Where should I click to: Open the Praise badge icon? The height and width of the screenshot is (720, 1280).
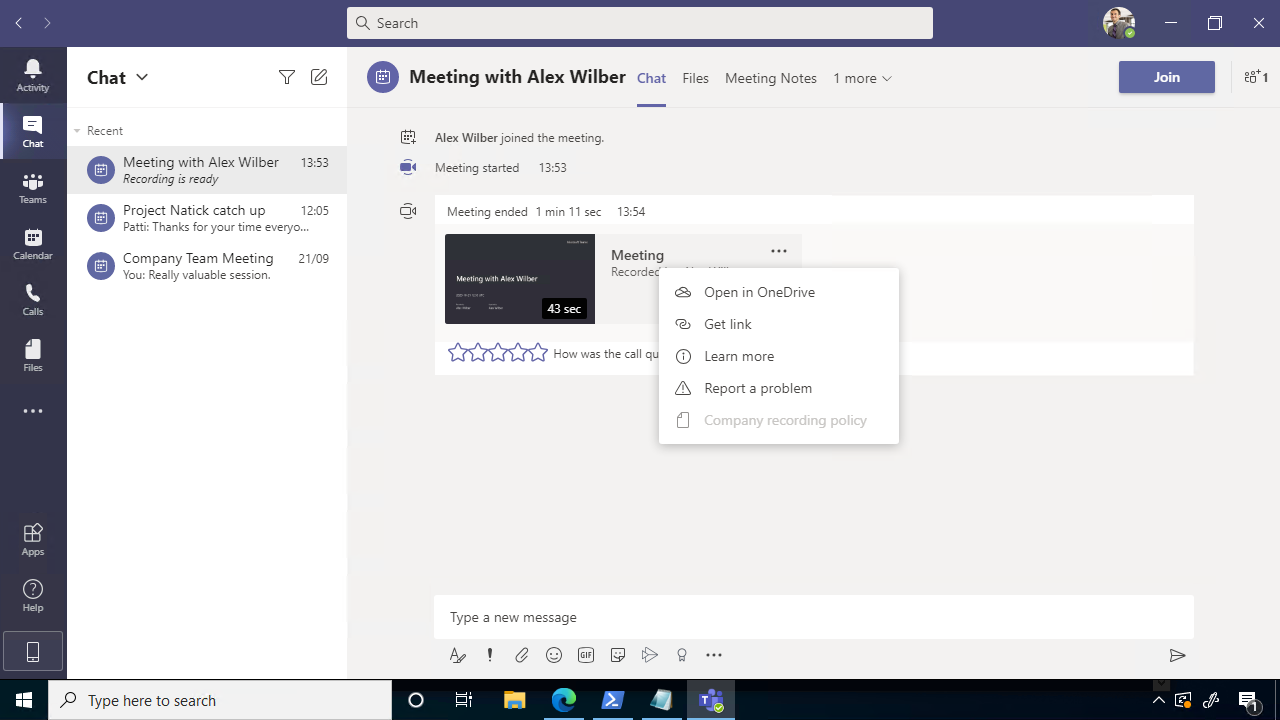682,655
